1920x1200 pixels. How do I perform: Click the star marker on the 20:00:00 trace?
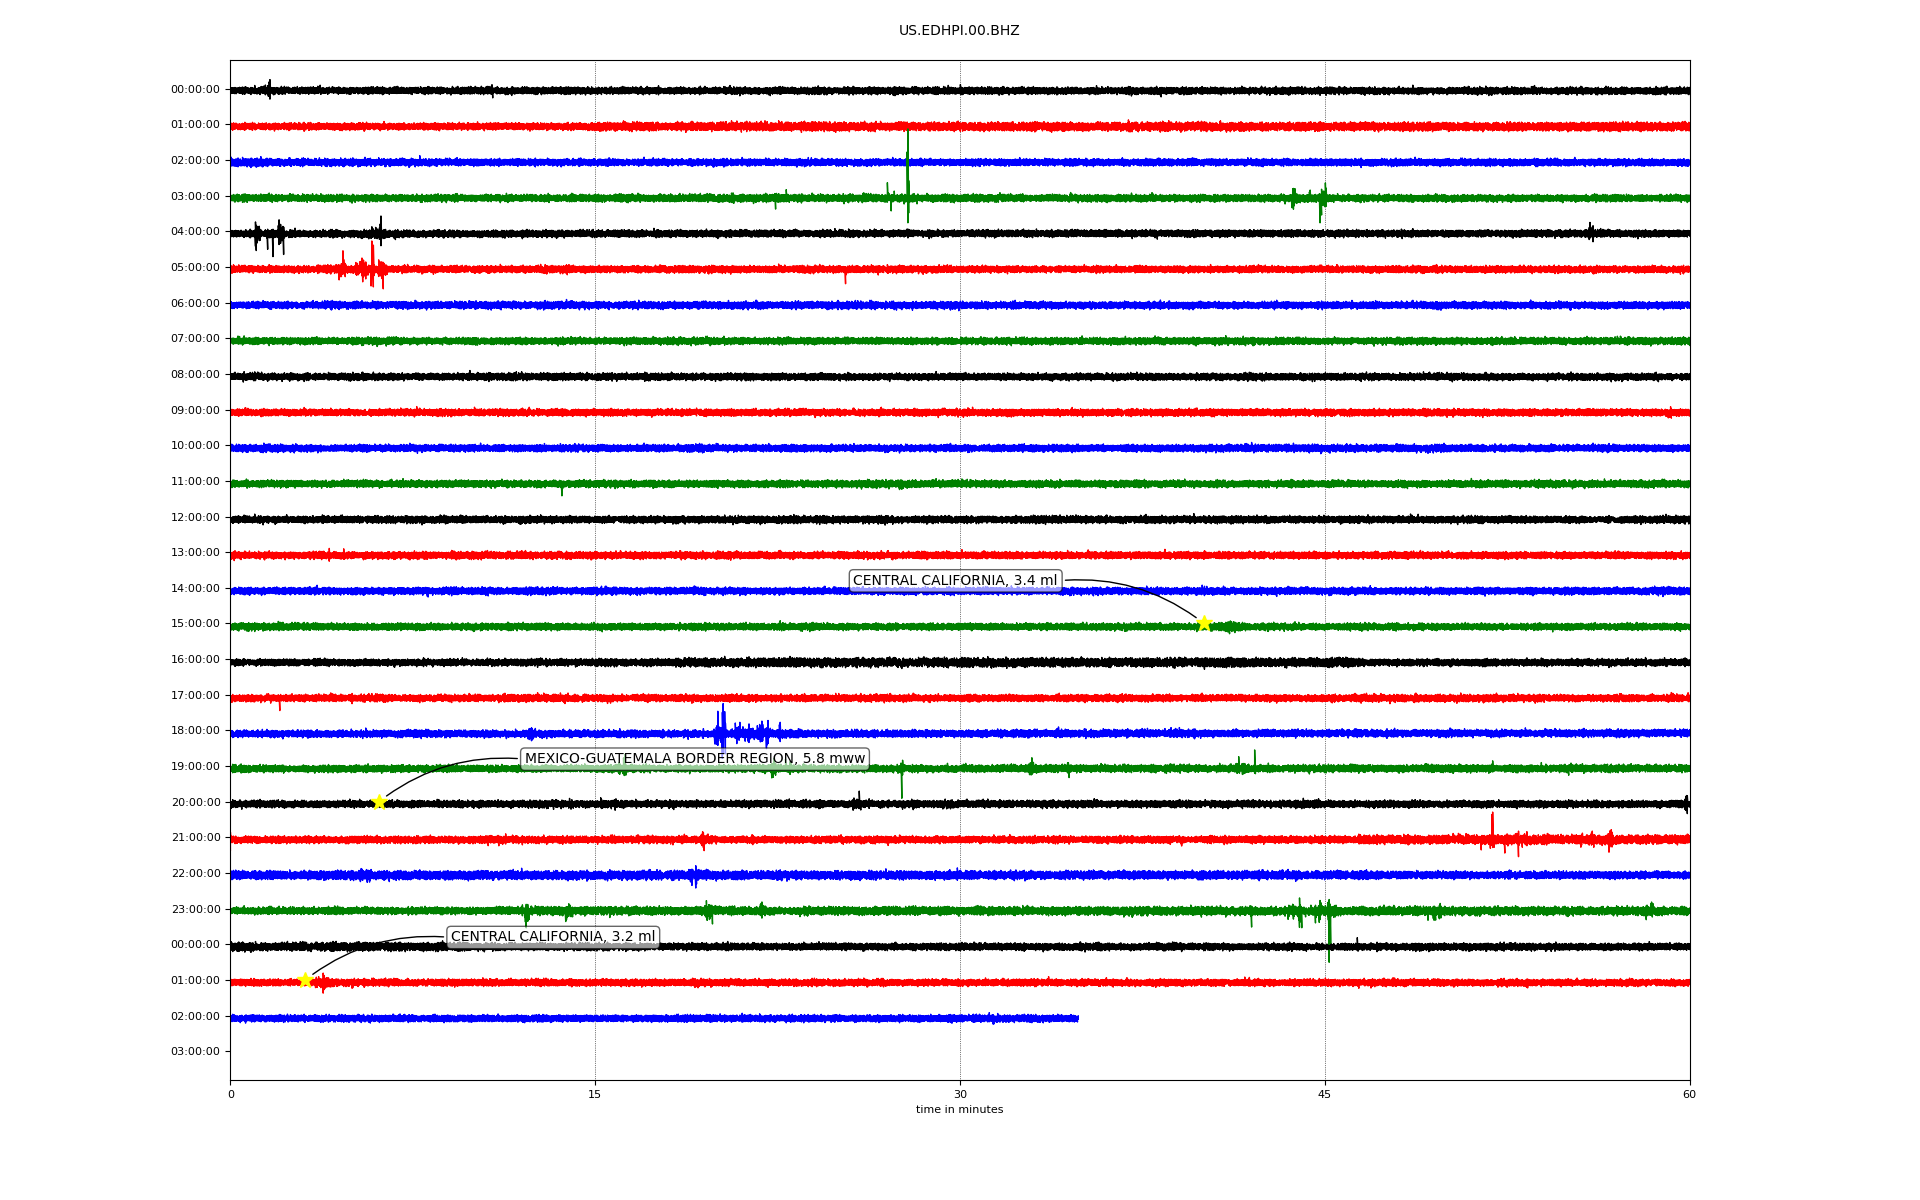point(379,802)
